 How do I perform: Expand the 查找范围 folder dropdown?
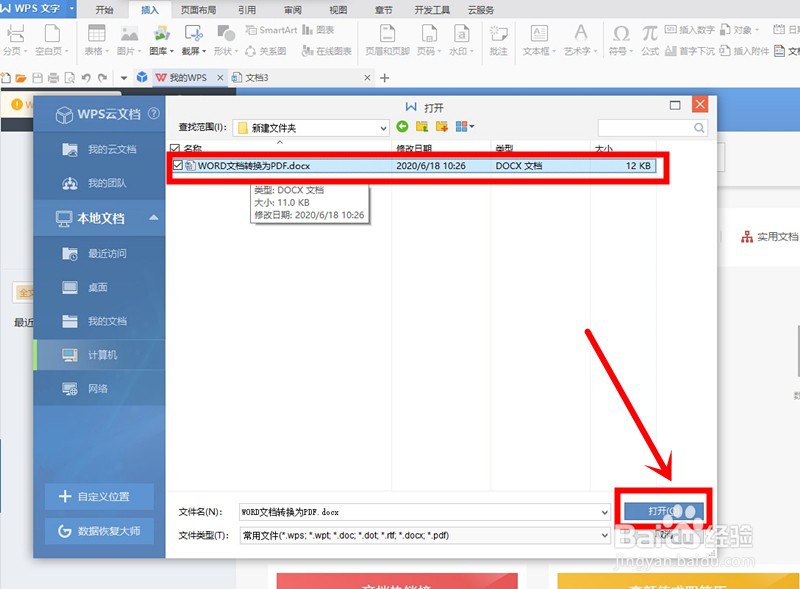click(x=383, y=128)
